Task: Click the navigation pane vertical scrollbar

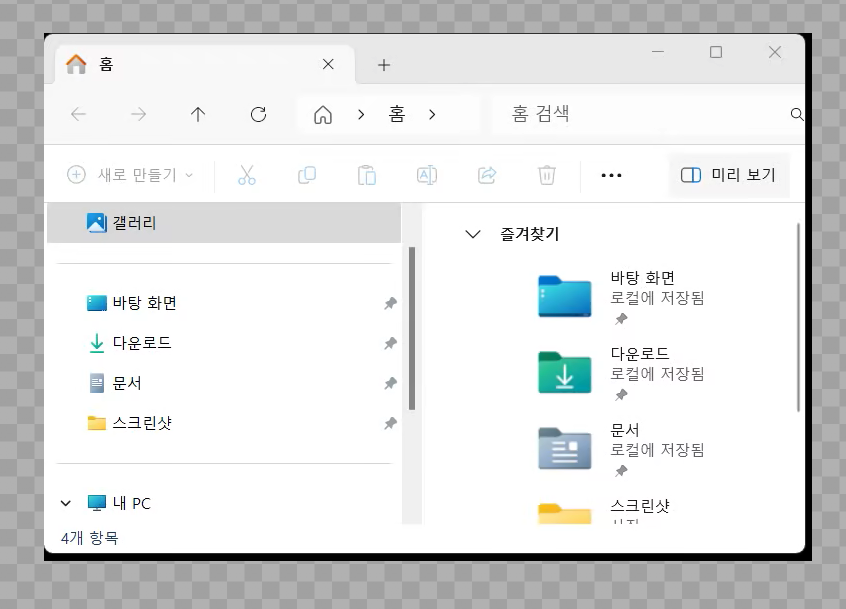Action: pos(412,329)
